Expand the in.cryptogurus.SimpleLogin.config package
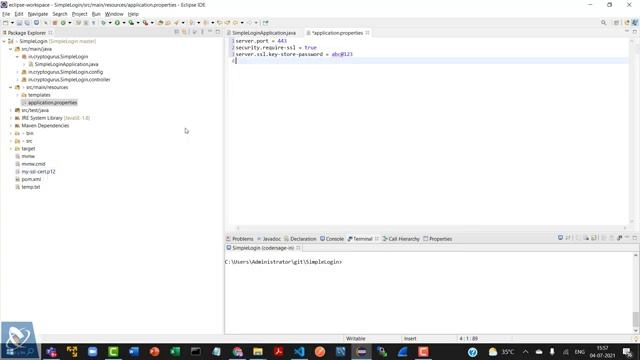 pyautogui.click(x=18, y=72)
